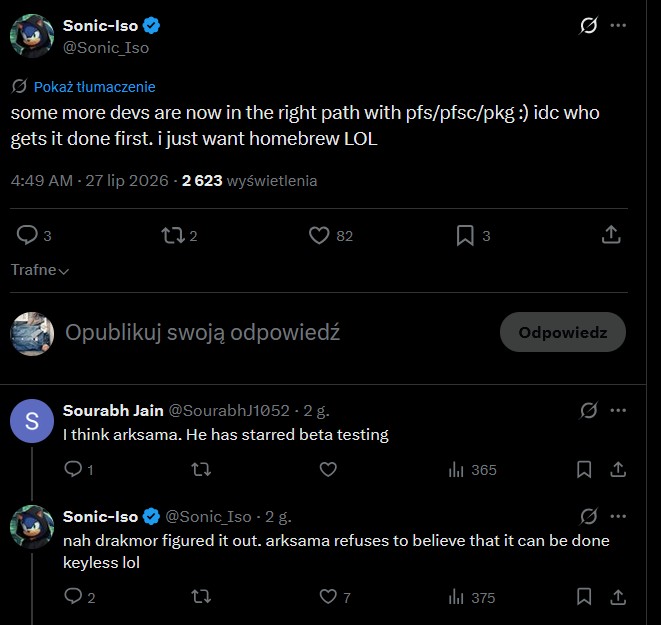Like Sourabh Jain's reply
661x625 pixels.
[328, 469]
